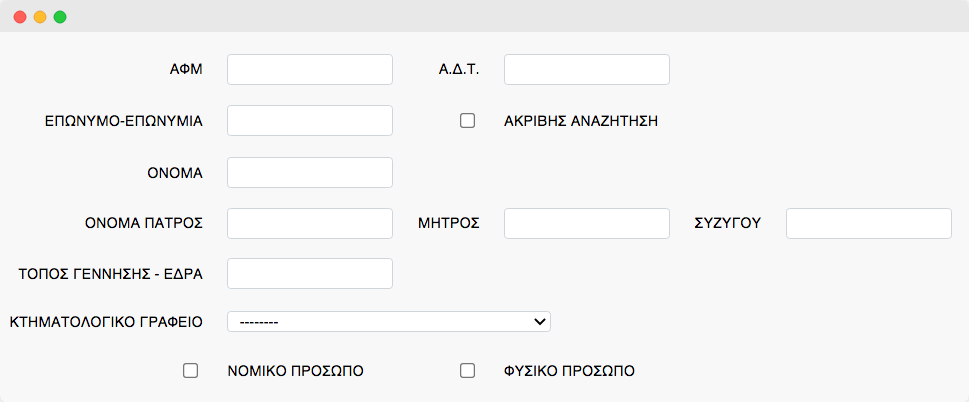Click the ΝΟΜΙΚΟ ΠΡΟΣΩΠΟ label
This screenshot has width=969, height=402.
[x=295, y=371]
